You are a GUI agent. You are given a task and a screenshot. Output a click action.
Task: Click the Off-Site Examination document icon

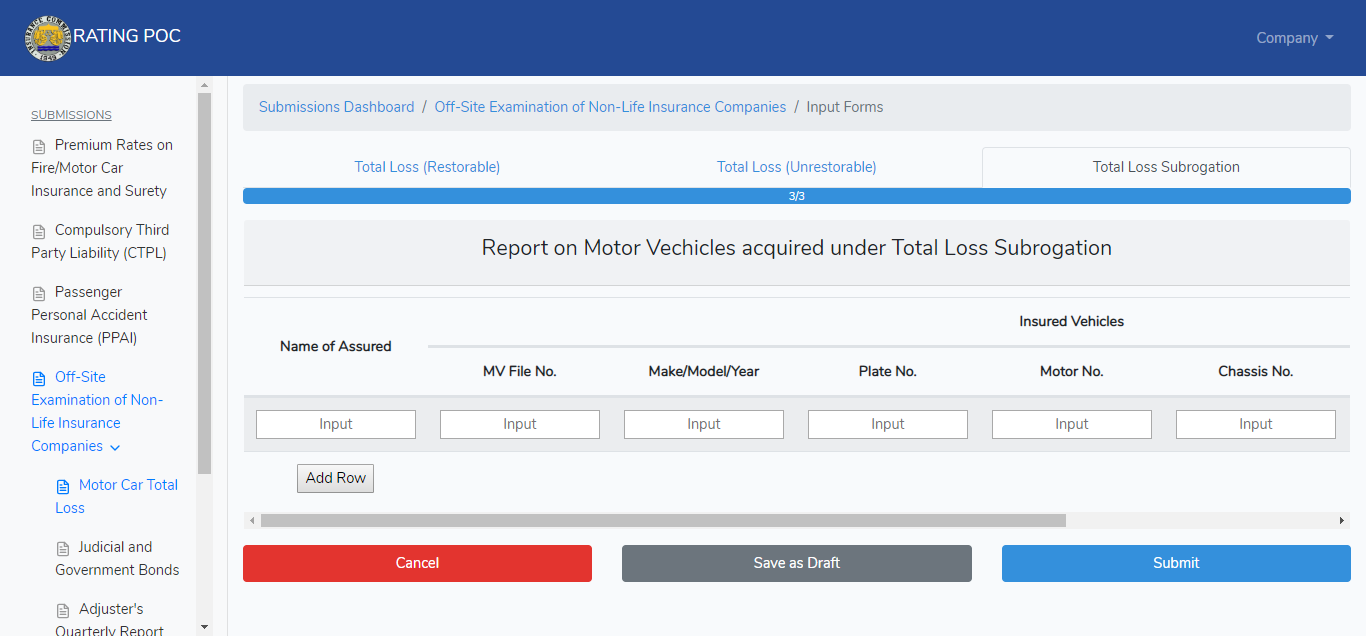coord(40,379)
